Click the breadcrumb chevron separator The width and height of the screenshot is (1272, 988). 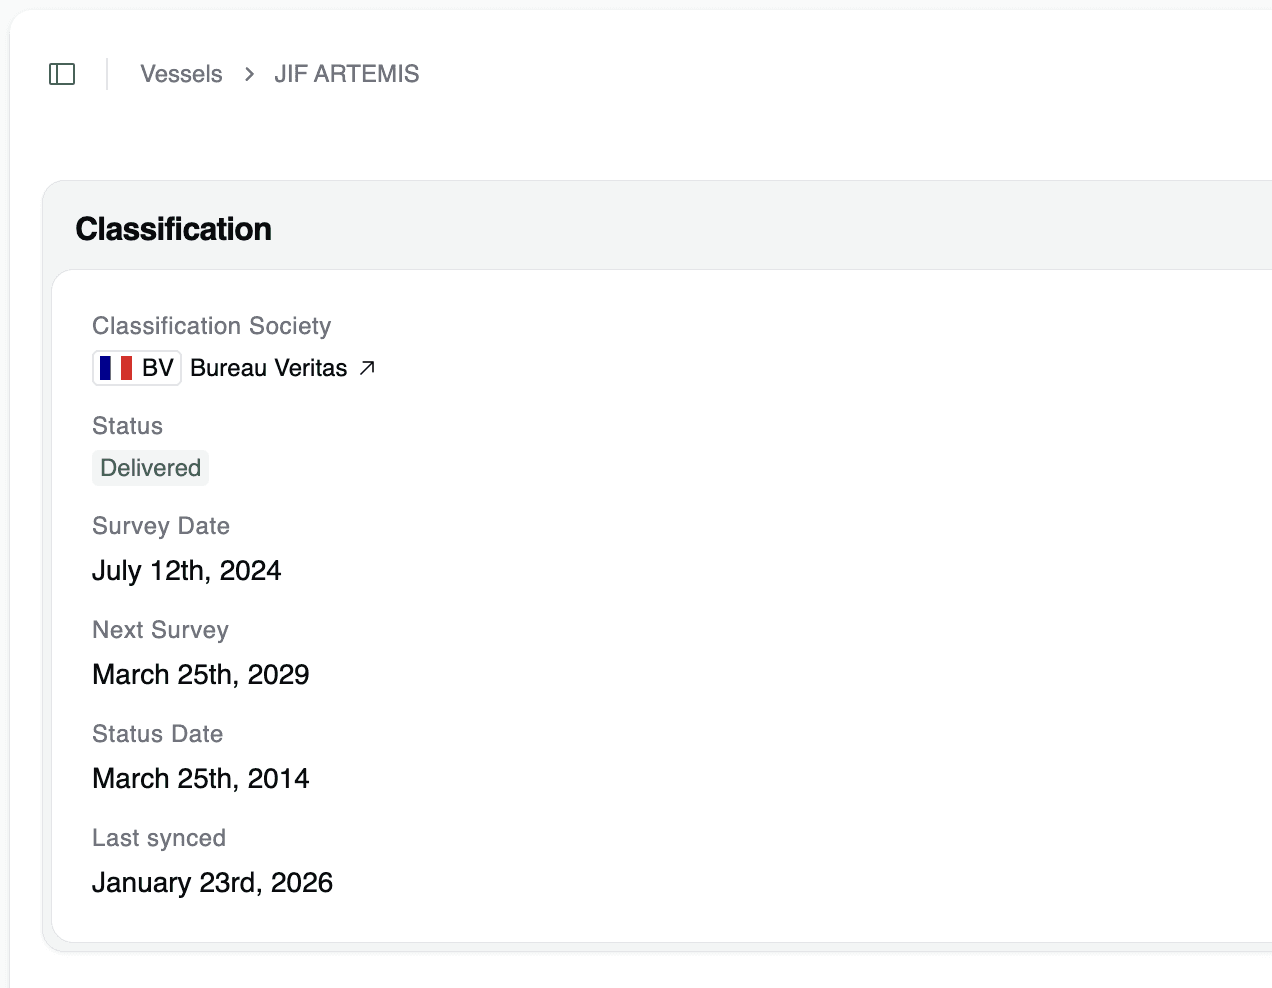pos(249,74)
